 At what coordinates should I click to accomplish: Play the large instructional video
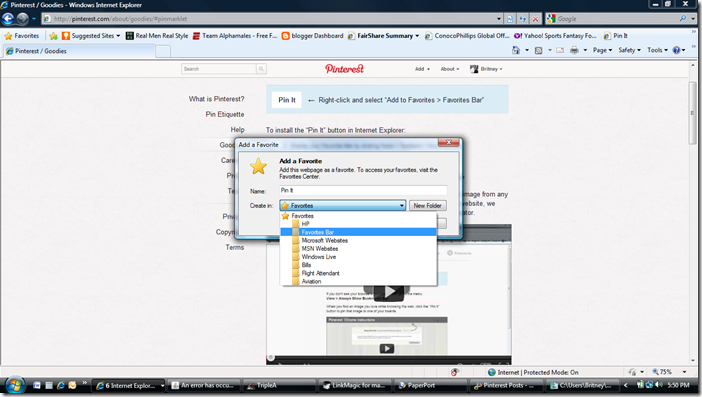[390, 291]
